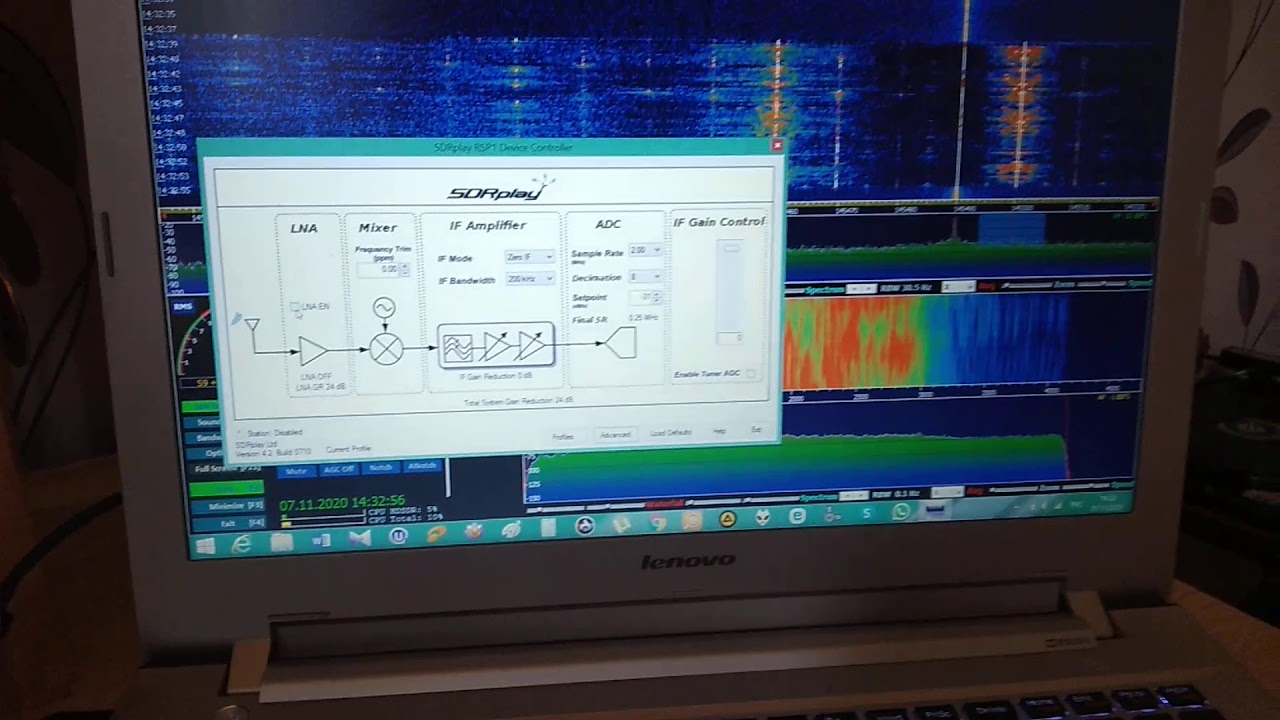Open File Explorer folder icon in taskbar
Screen dimensions: 1280x720
pyautogui.click(x=281, y=543)
